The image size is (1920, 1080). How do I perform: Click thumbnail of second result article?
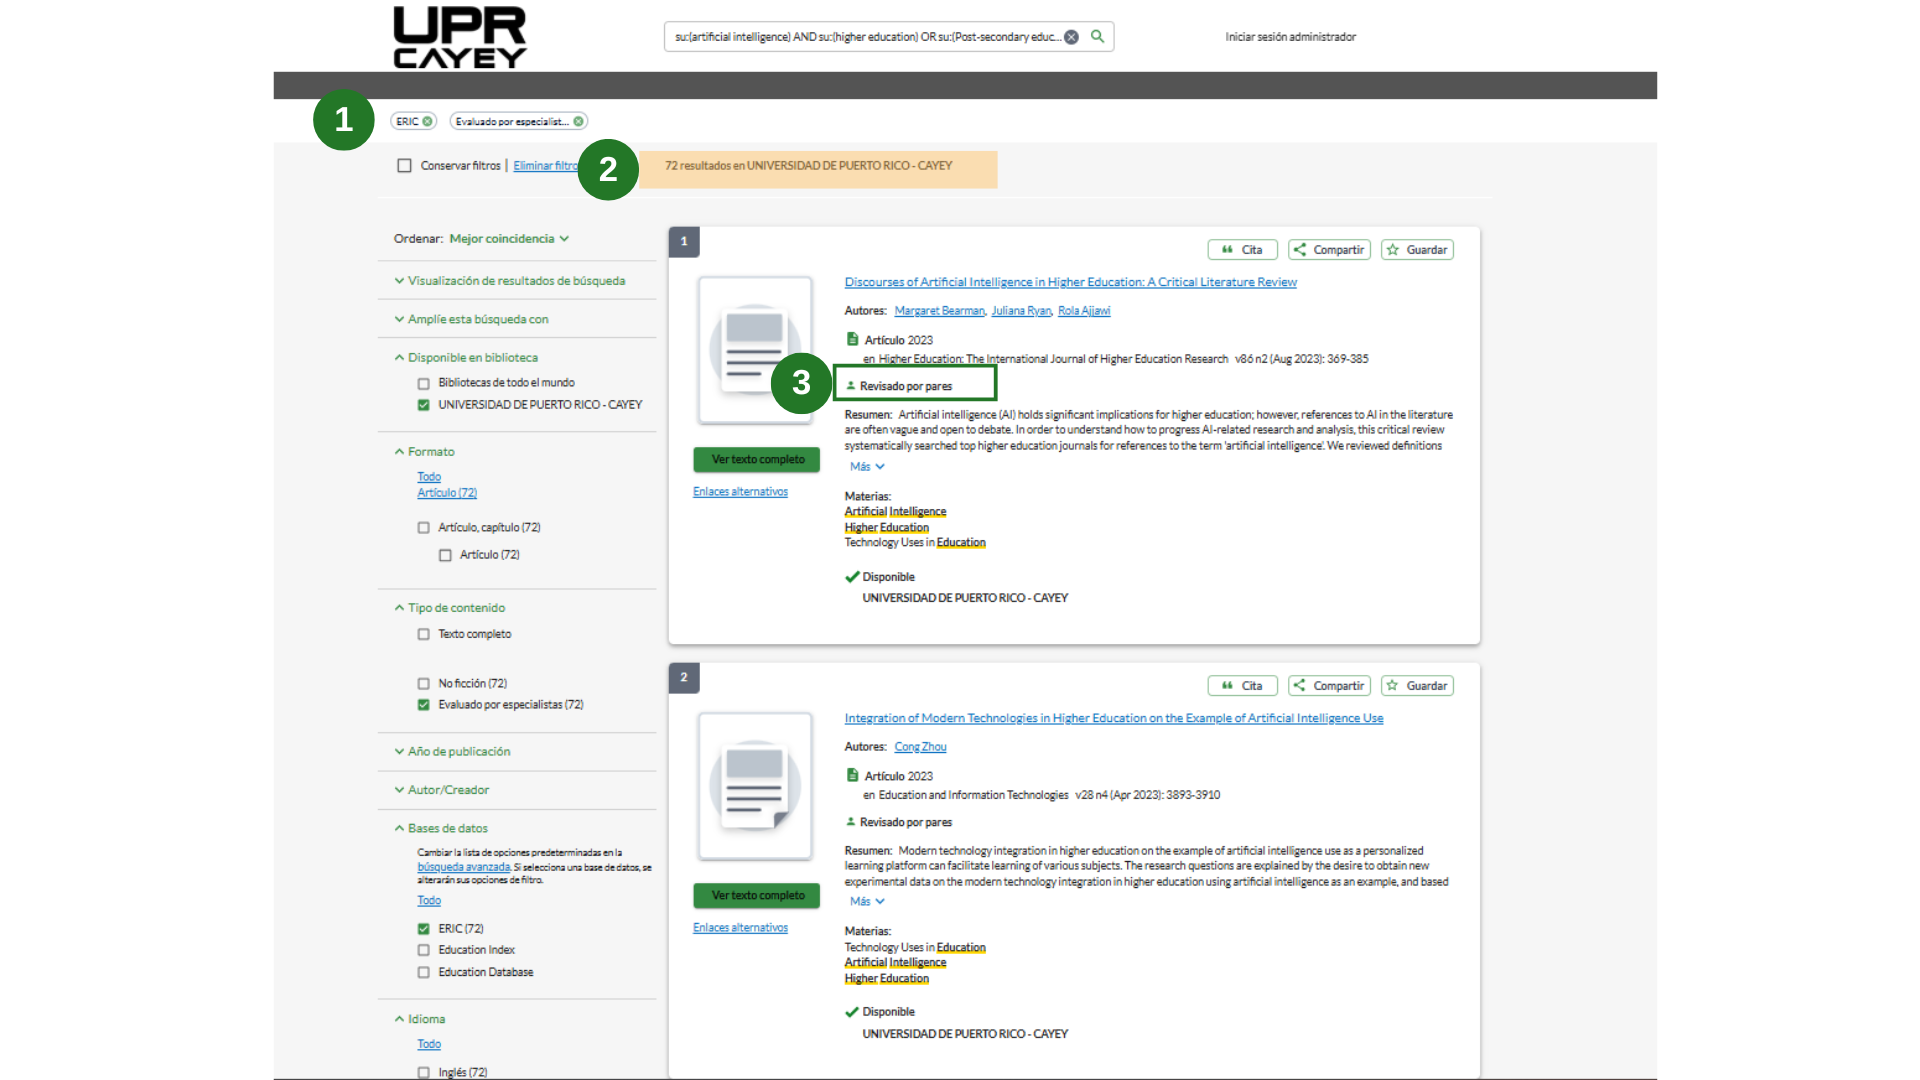[754, 786]
